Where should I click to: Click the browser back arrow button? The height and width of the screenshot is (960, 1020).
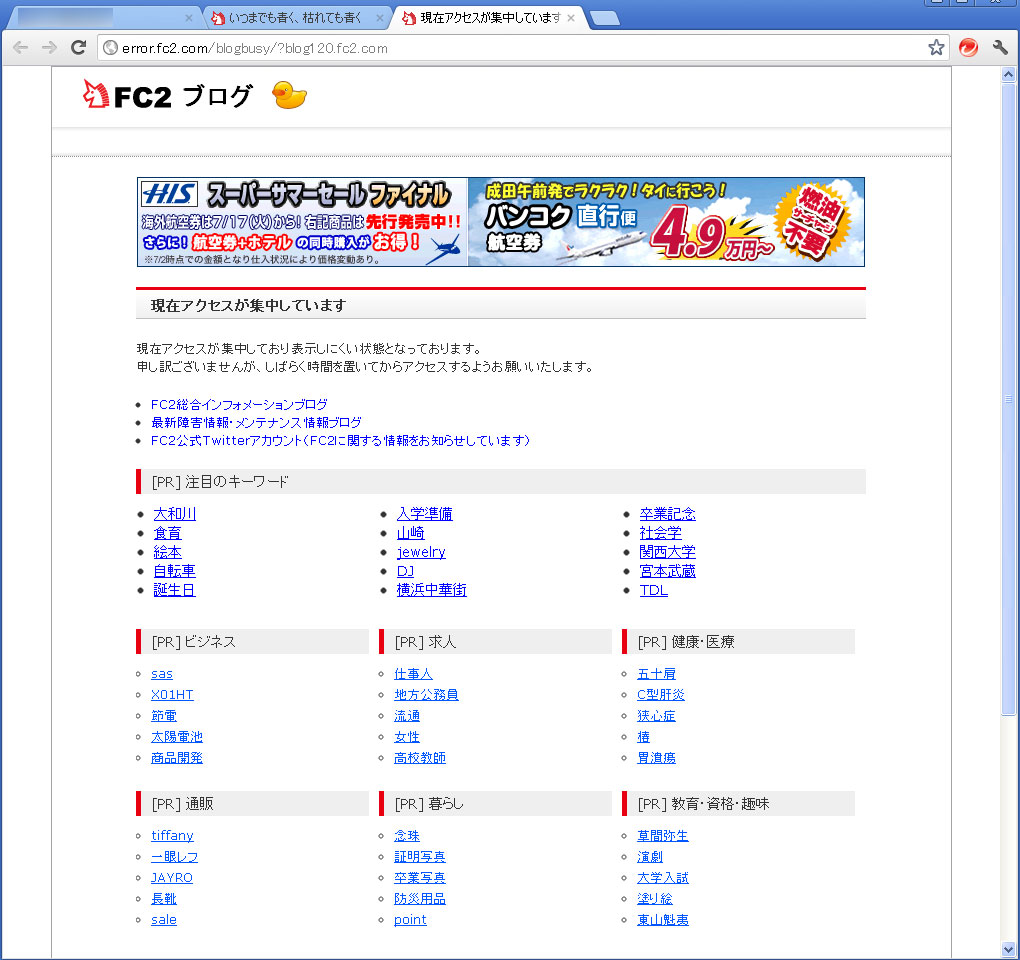[x=21, y=48]
